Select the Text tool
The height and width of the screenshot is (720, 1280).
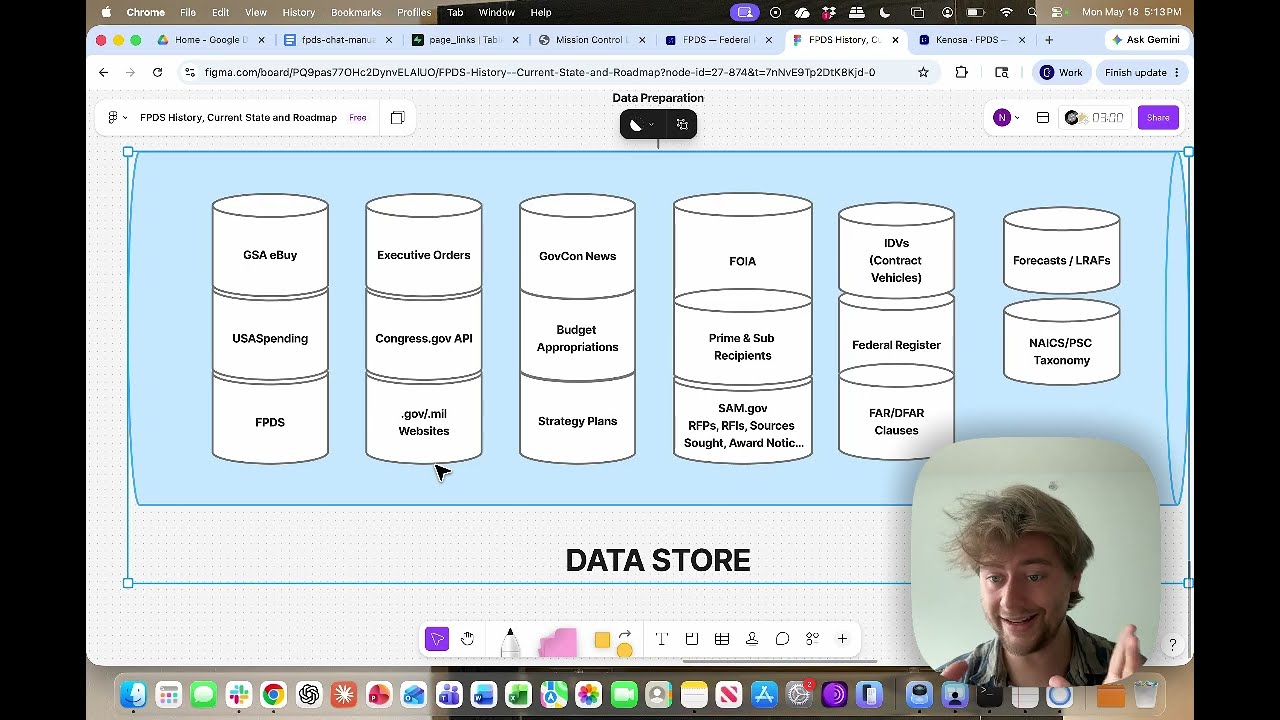pos(661,639)
